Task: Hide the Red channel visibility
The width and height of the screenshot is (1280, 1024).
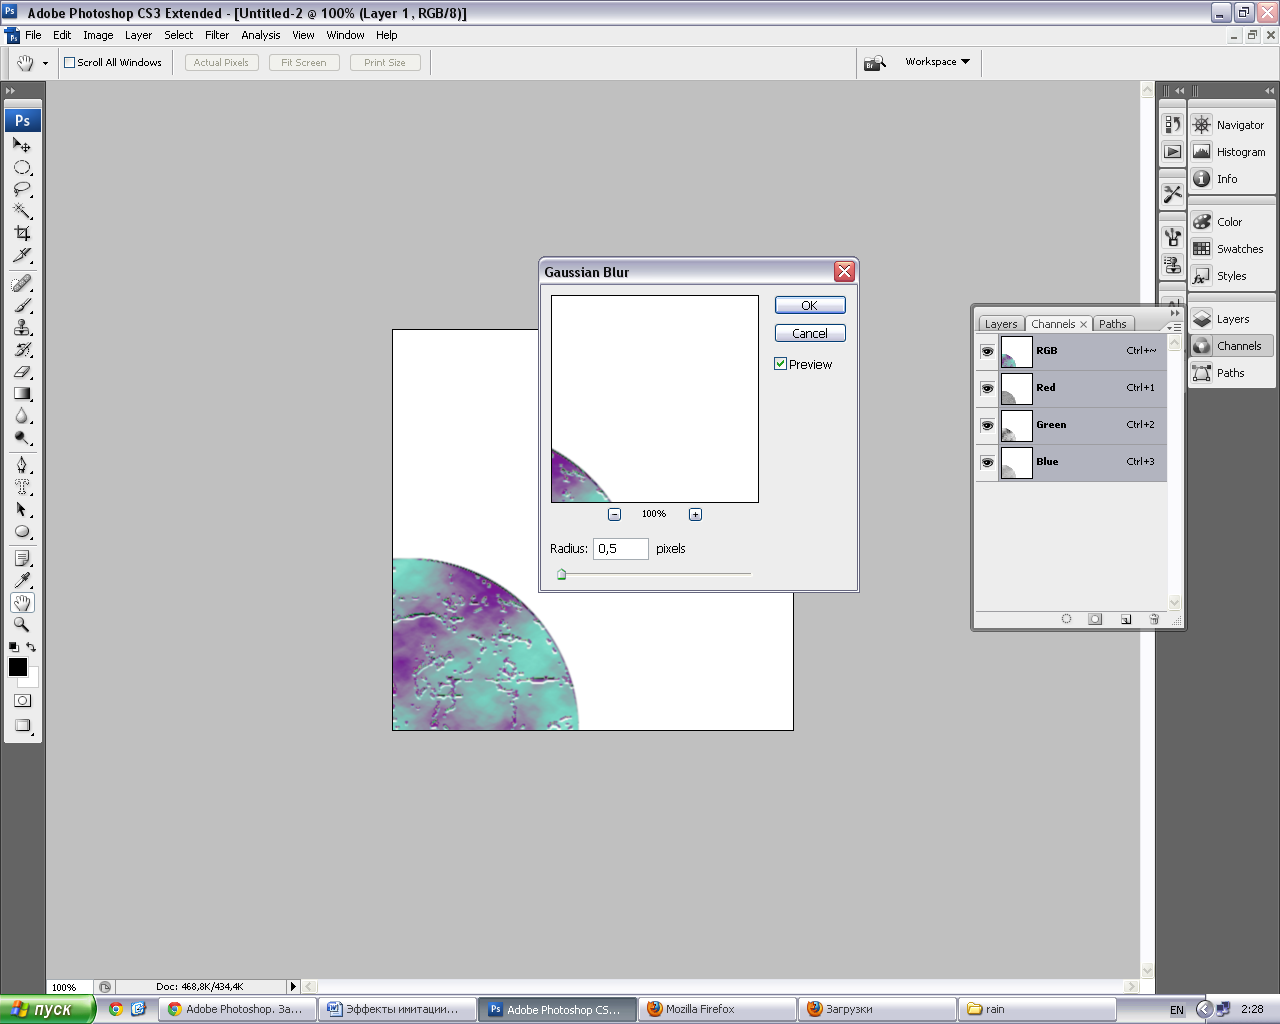Action: coord(987,388)
